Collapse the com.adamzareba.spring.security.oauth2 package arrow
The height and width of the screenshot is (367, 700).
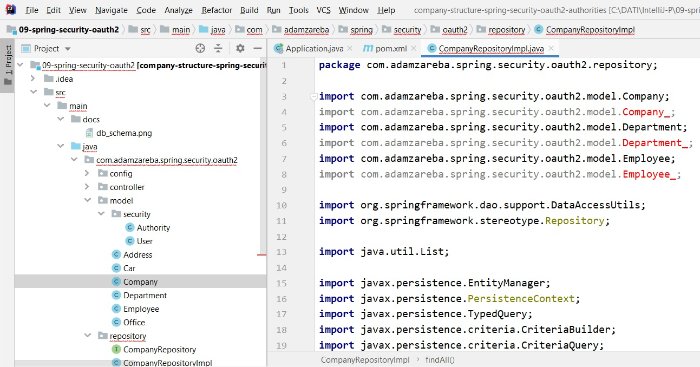click(x=74, y=159)
